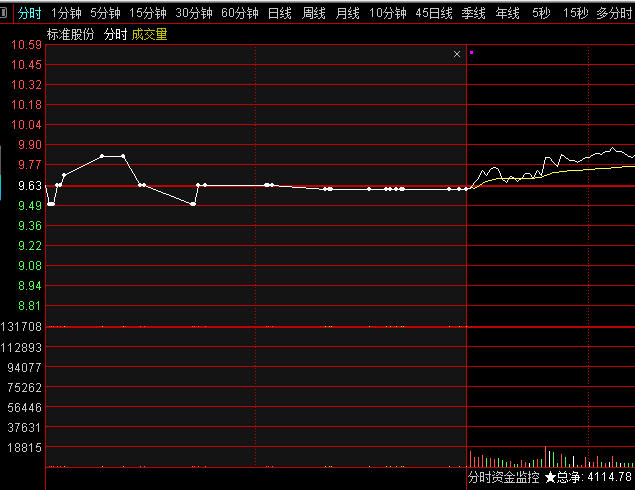
Task: Click the star icon before 总净
Action: point(550,479)
